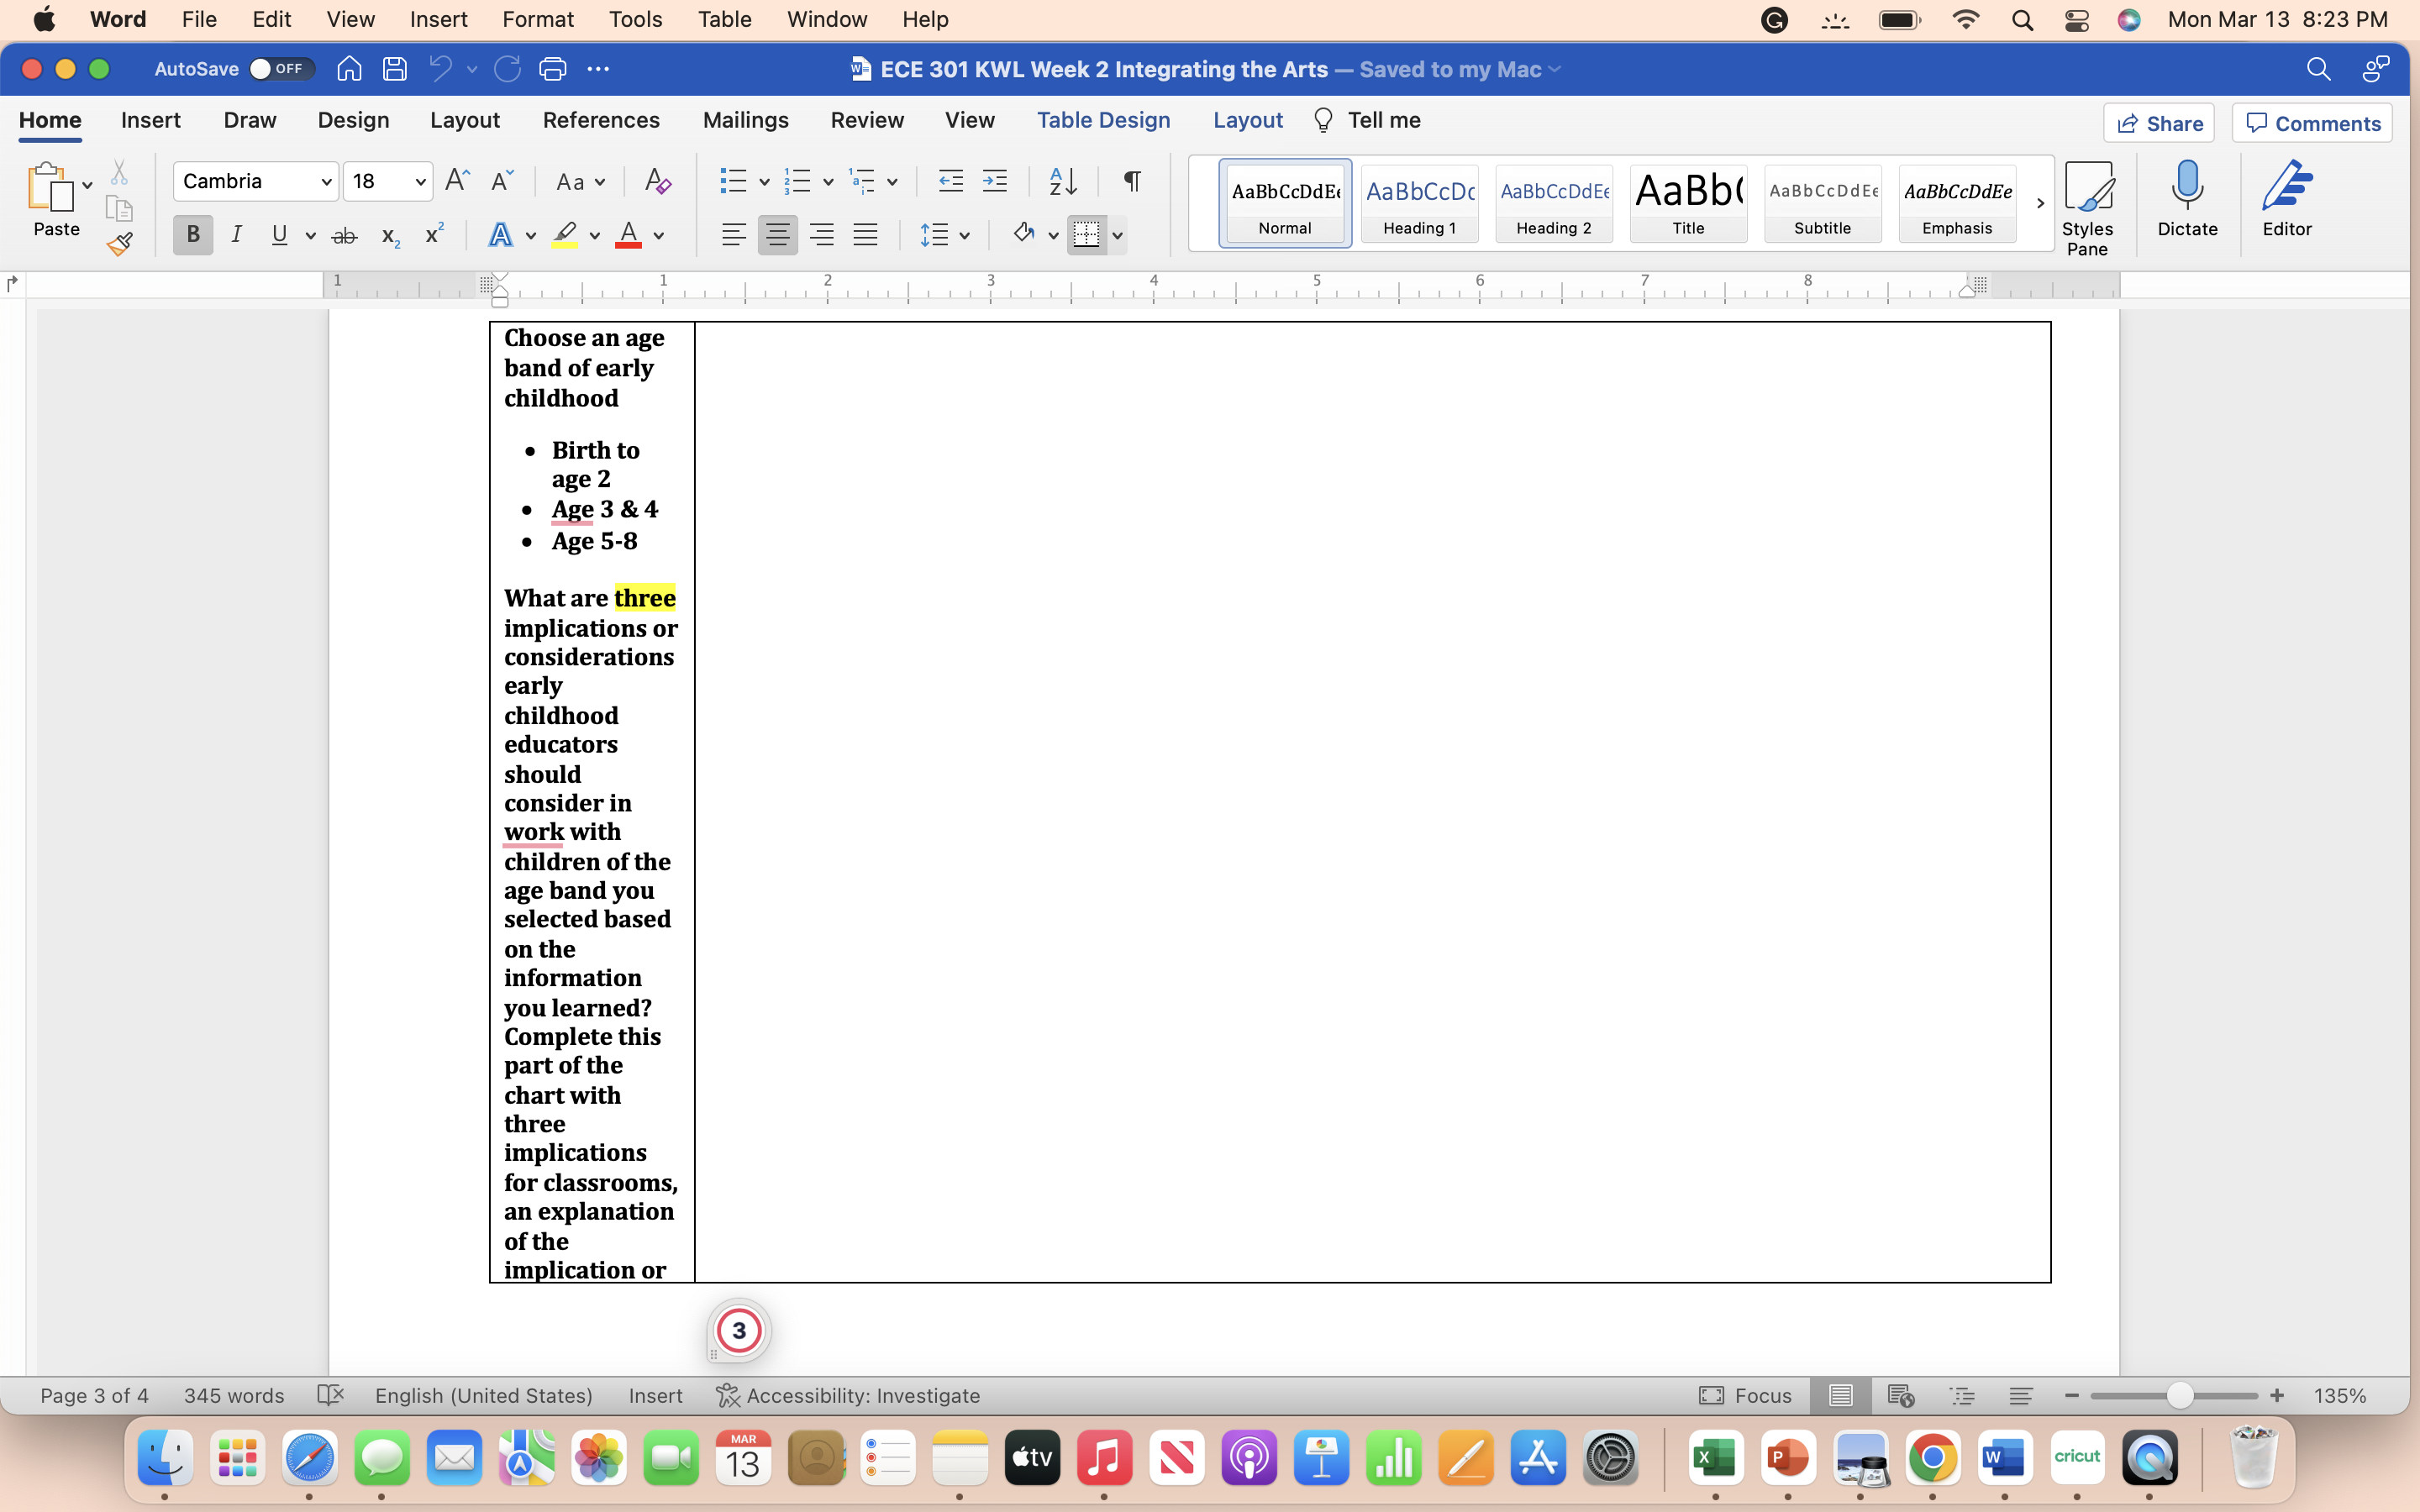Toggle the AutoSave switch
This screenshot has height=1512, width=2420.
pyautogui.click(x=280, y=69)
